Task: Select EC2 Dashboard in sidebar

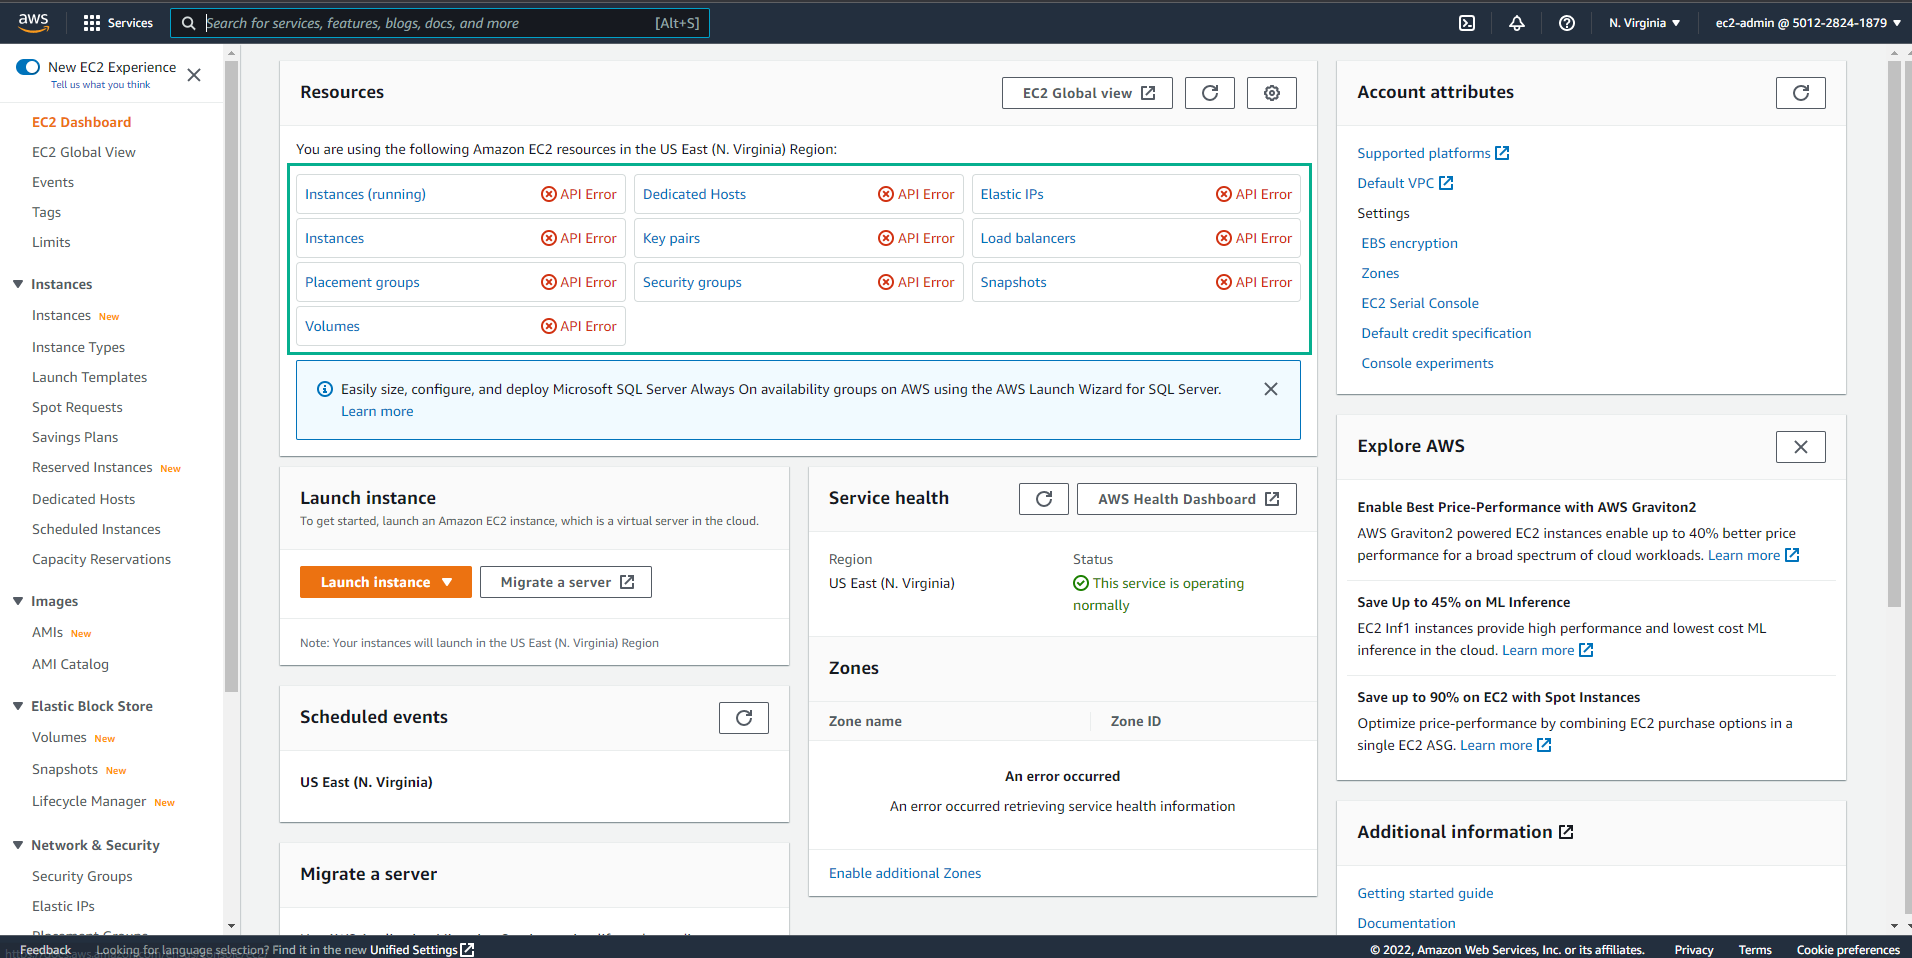Action: pos(81,122)
